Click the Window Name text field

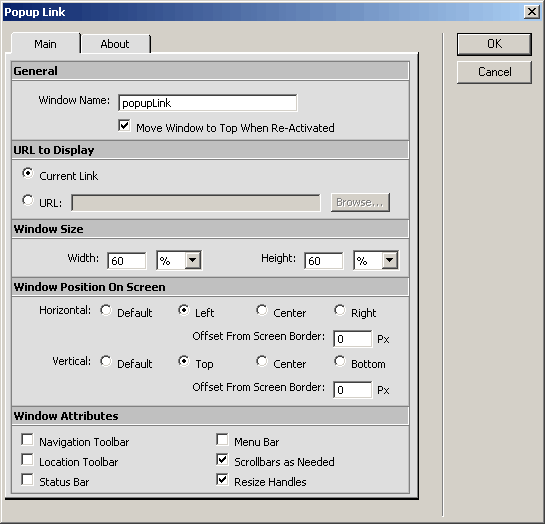coord(208,103)
